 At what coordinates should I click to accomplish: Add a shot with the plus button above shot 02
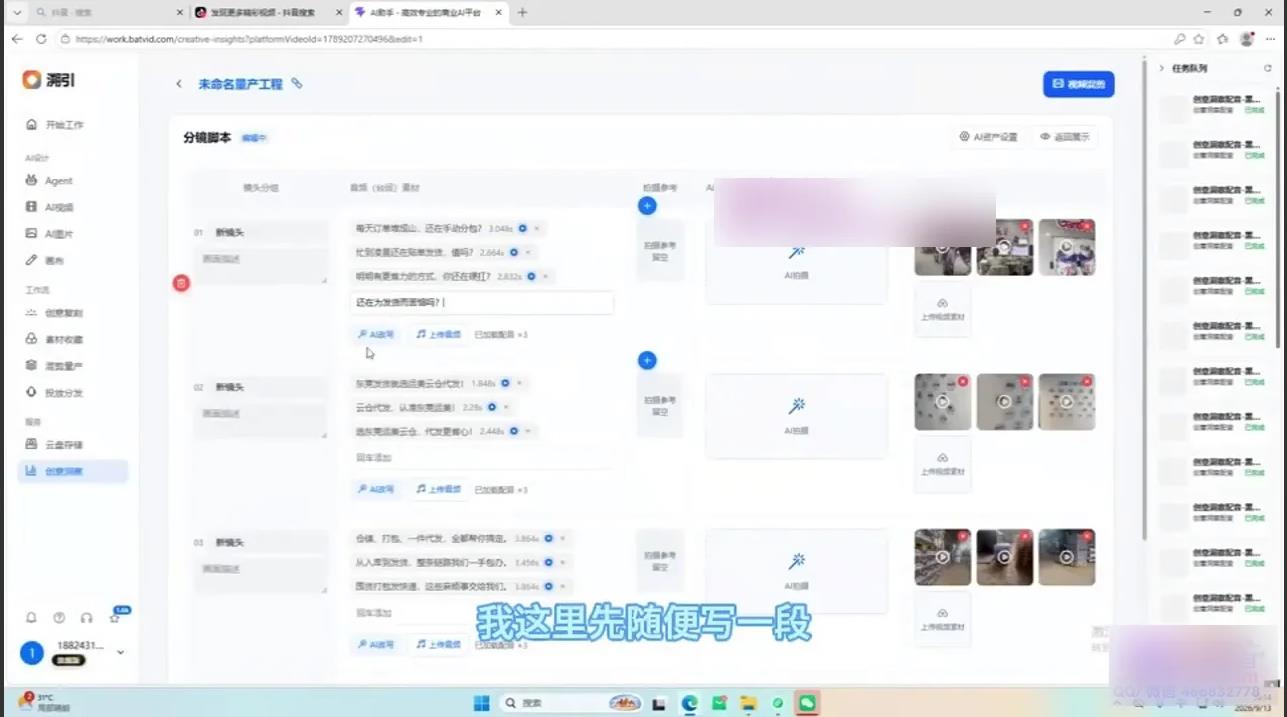(647, 360)
